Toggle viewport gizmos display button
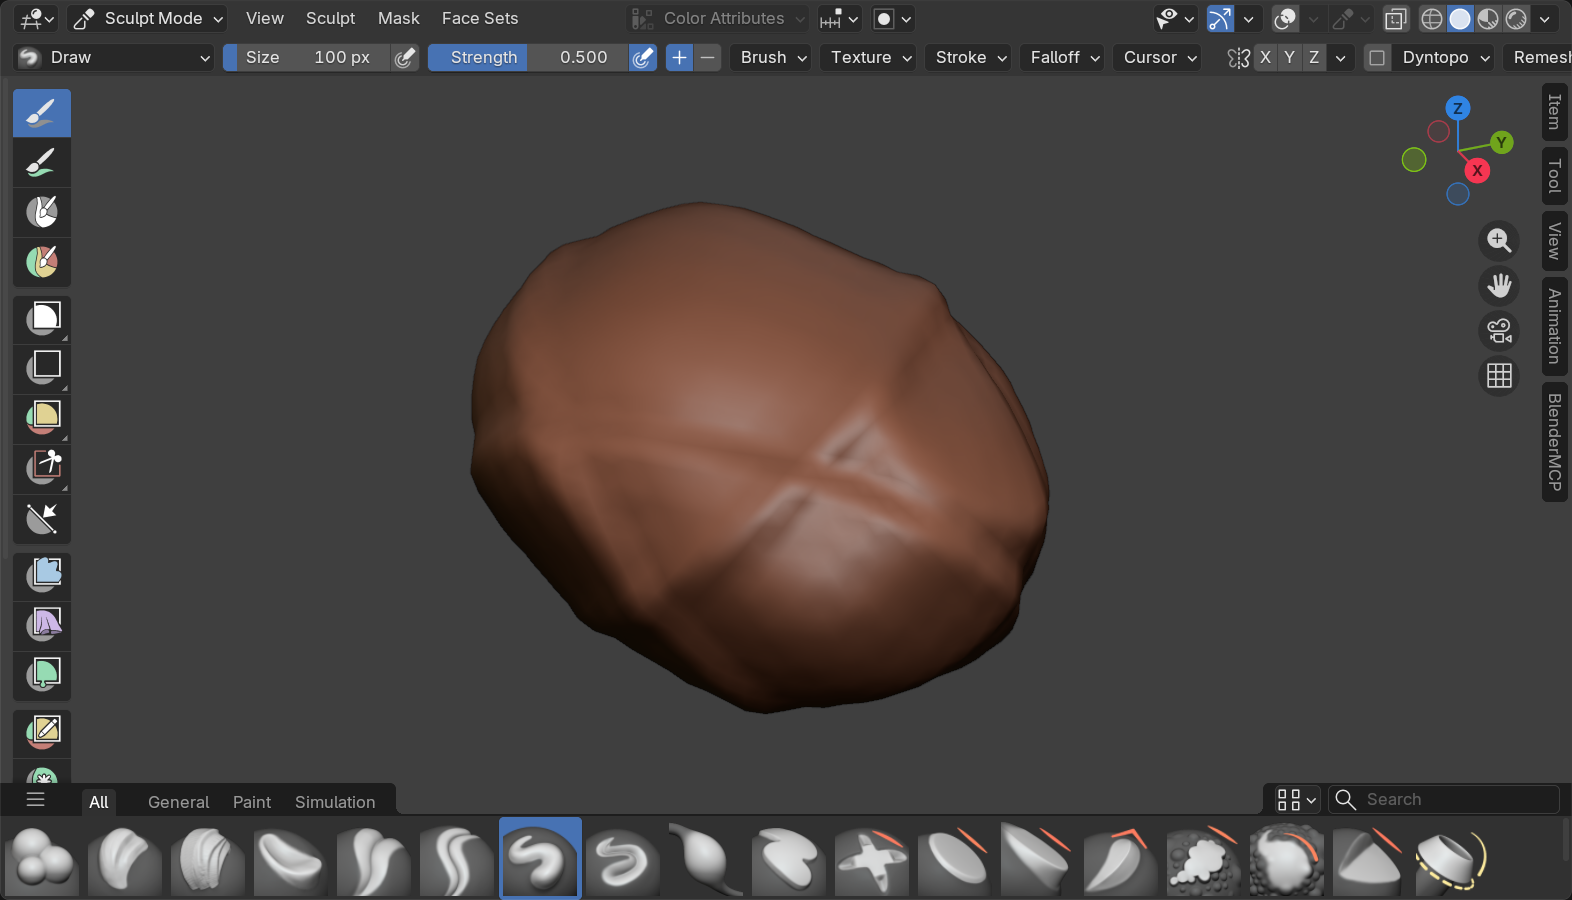This screenshot has height=900, width=1572. 1220,19
